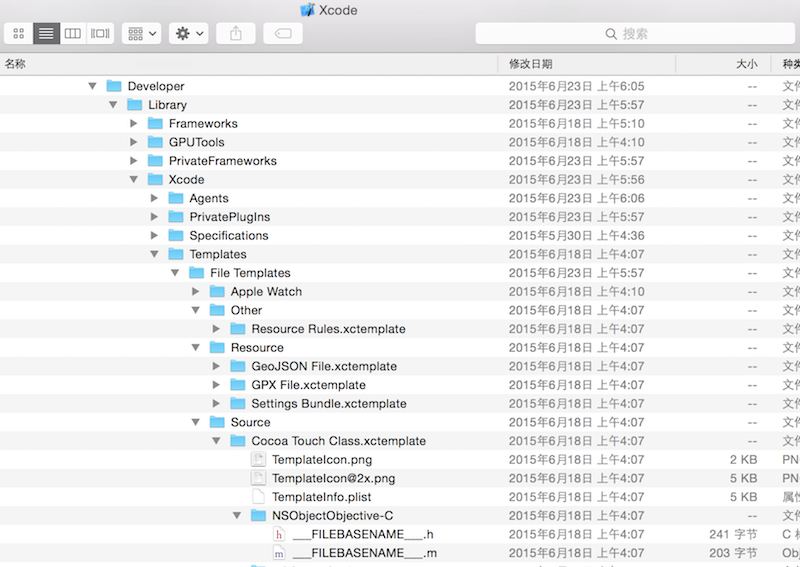This screenshot has height=567, width=800.
Task: Expand the Apple Watch folder
Action: coord(195,291)
